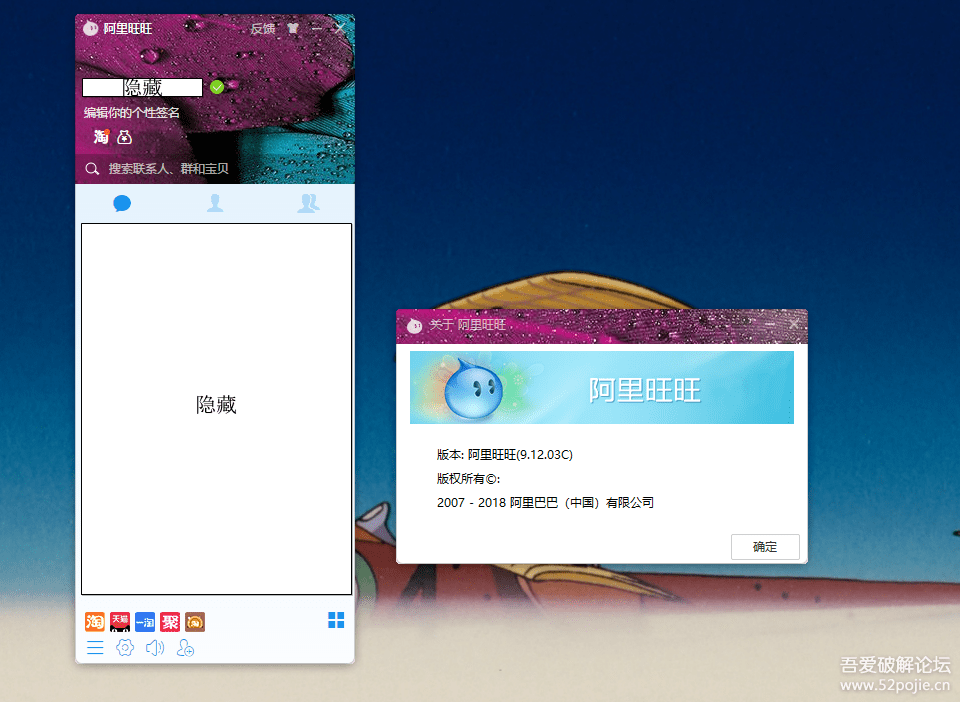Viewport: 960px width, 702px height.
Task: Open the red 聚 Juhuasuan app icon
Action: tap(170, 622)
